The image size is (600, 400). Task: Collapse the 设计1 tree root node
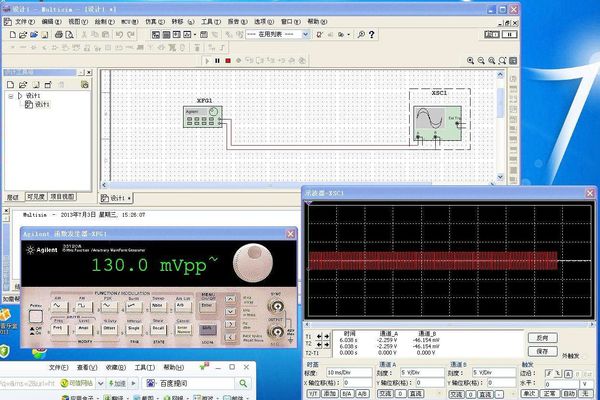pyautogui.click(x=10, y=96)
